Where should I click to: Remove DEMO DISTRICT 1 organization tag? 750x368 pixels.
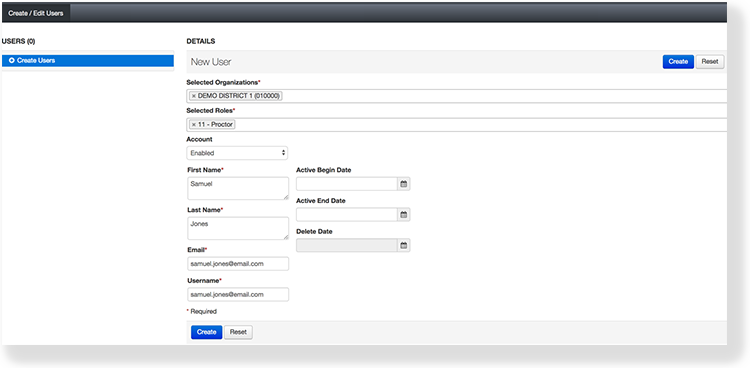(193, 96)
